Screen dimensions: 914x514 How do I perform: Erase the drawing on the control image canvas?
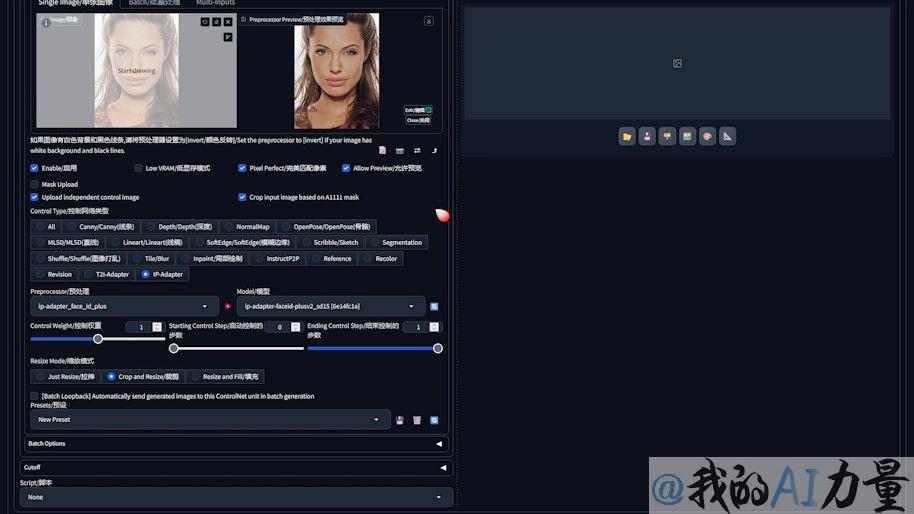click(216, 22)
